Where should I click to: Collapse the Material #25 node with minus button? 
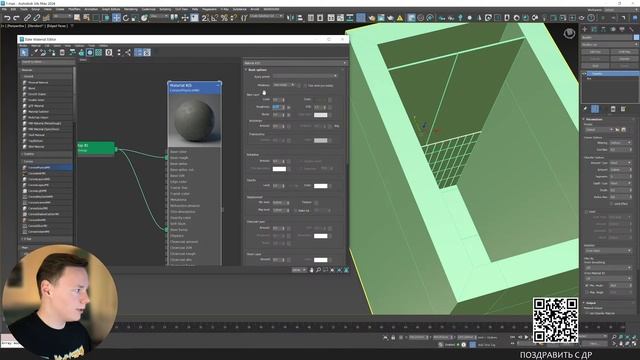[x=218, y=85]
